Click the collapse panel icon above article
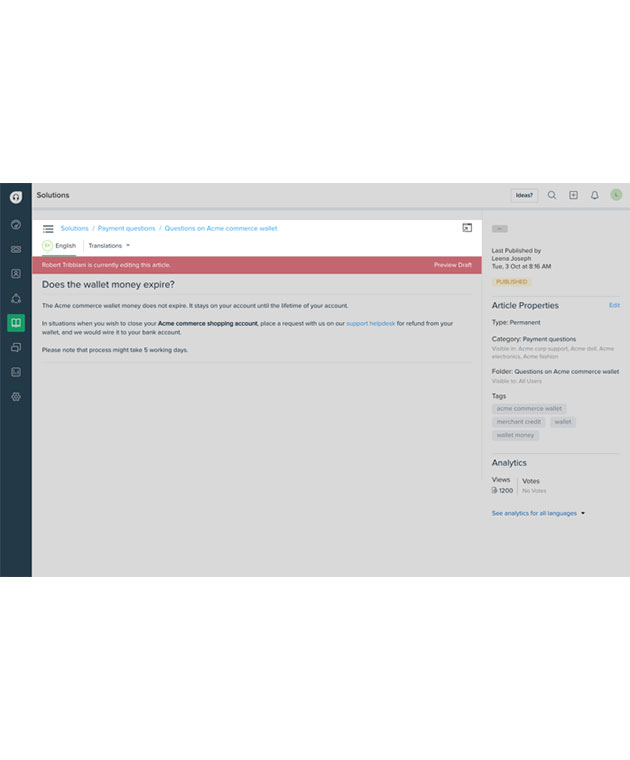Image resolution: width=630 pixels, height=760 pixels. tap(467, 228)
